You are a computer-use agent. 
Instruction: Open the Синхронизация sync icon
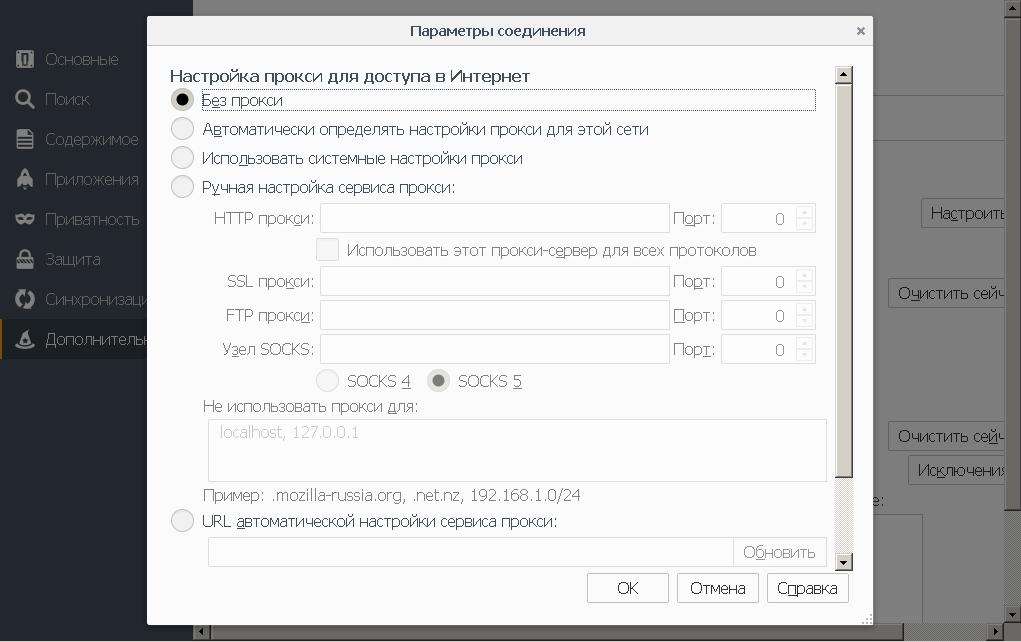tap(25, 299)
